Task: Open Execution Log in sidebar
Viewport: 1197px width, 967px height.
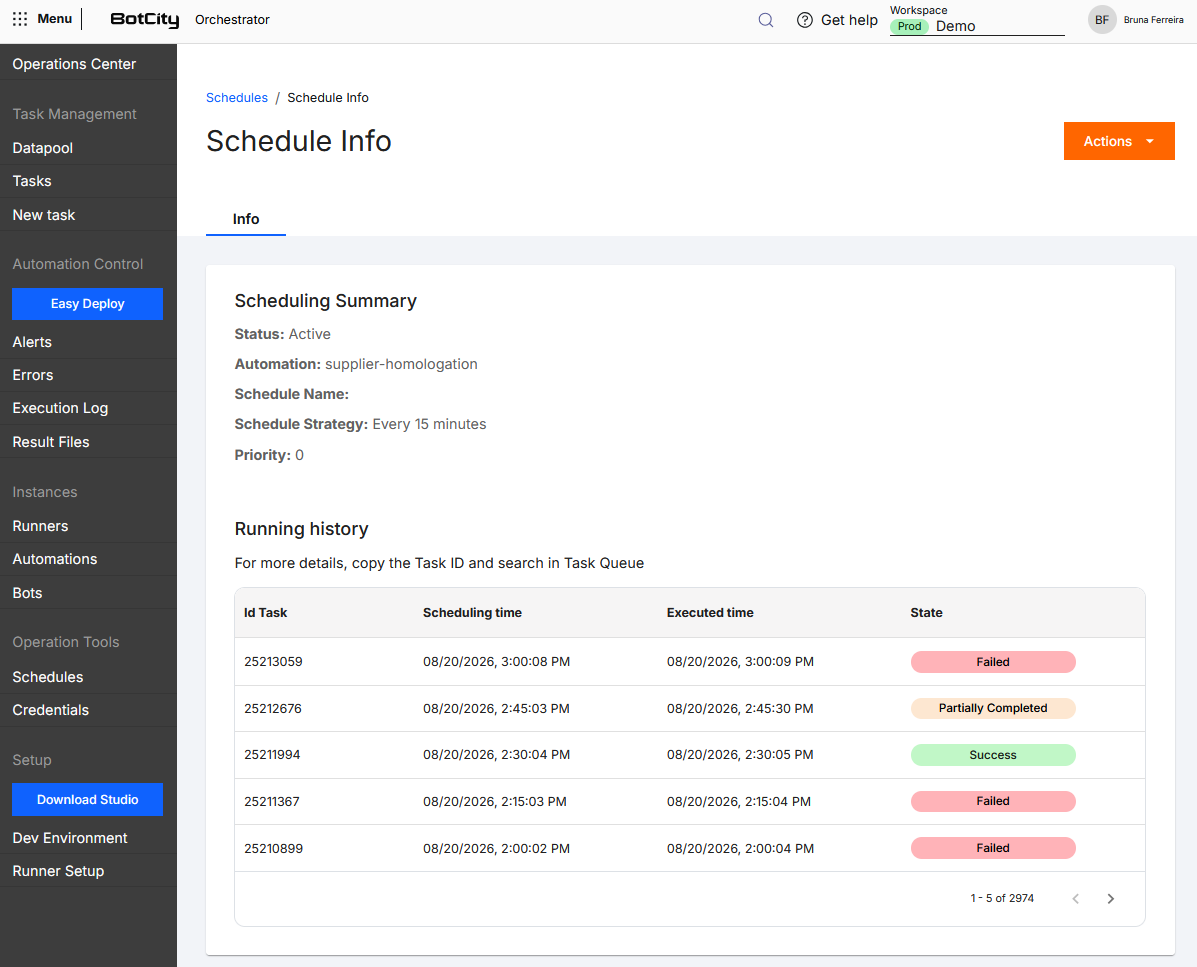Action: tap(60, 408)
